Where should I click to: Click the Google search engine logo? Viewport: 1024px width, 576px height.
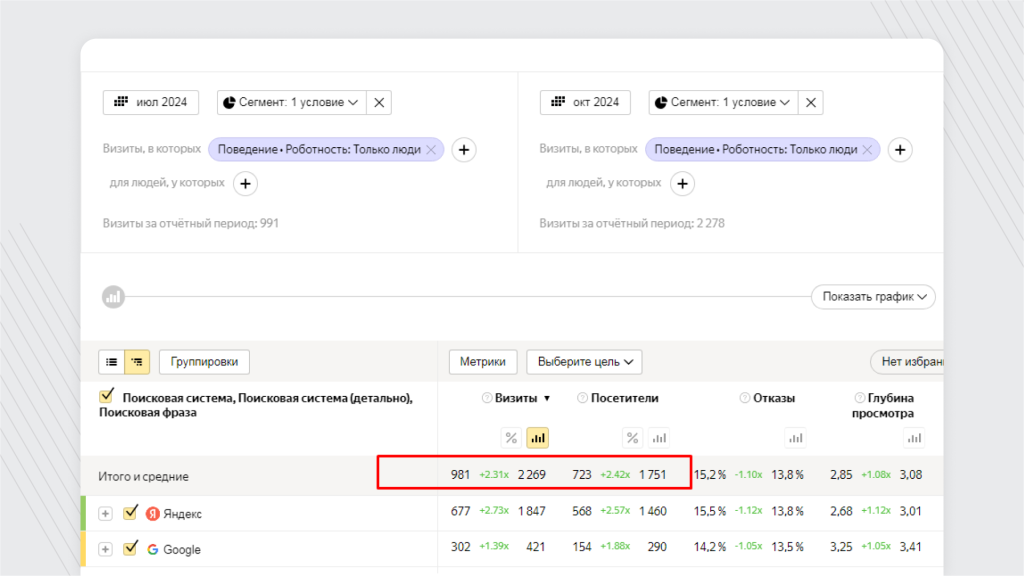pyautogui.click(x=153, y=549)
